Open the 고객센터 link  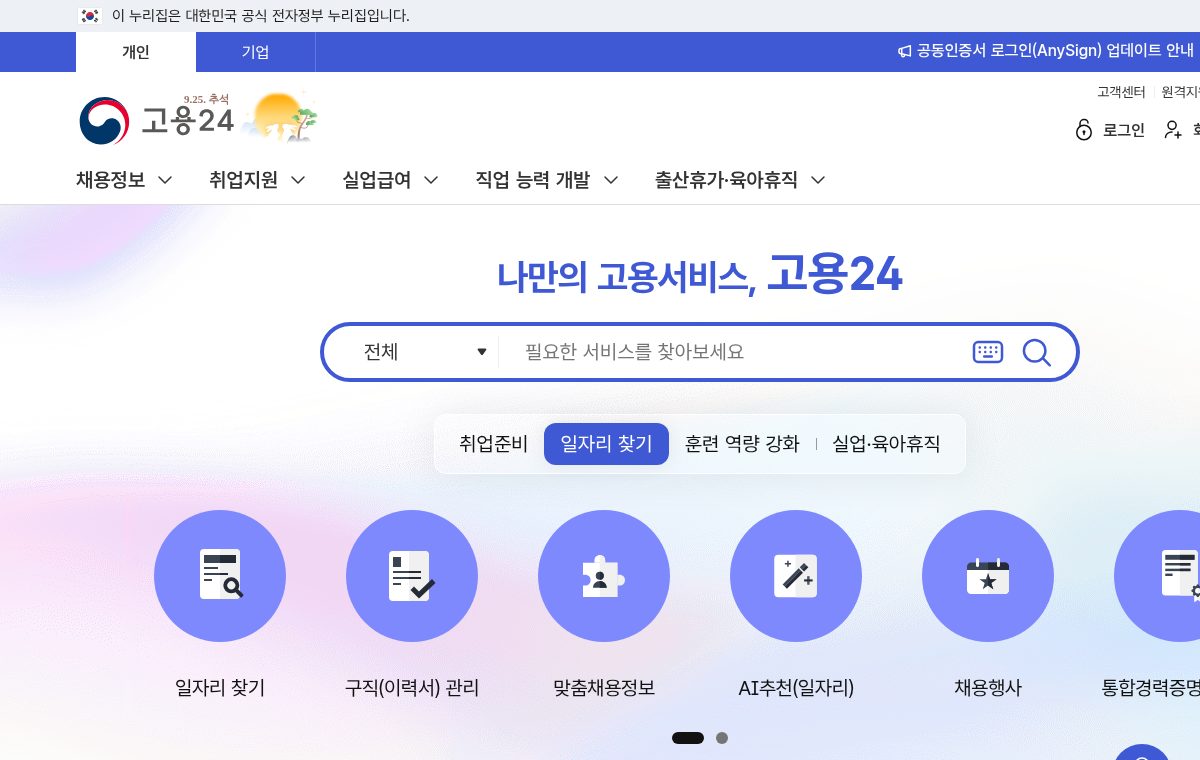click(x=1121, y=92)
